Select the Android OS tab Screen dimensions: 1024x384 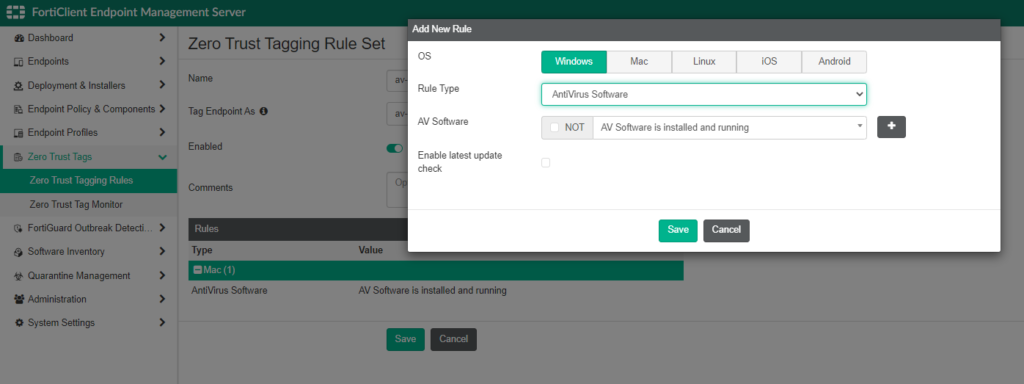tap(834, 61)
